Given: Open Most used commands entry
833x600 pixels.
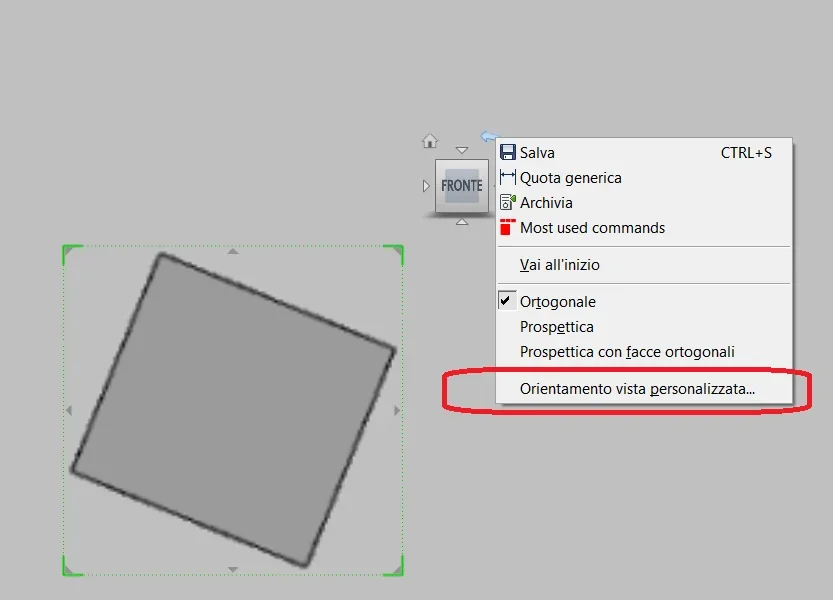Looking at the screenshot, I should click(x=644, y=227).
